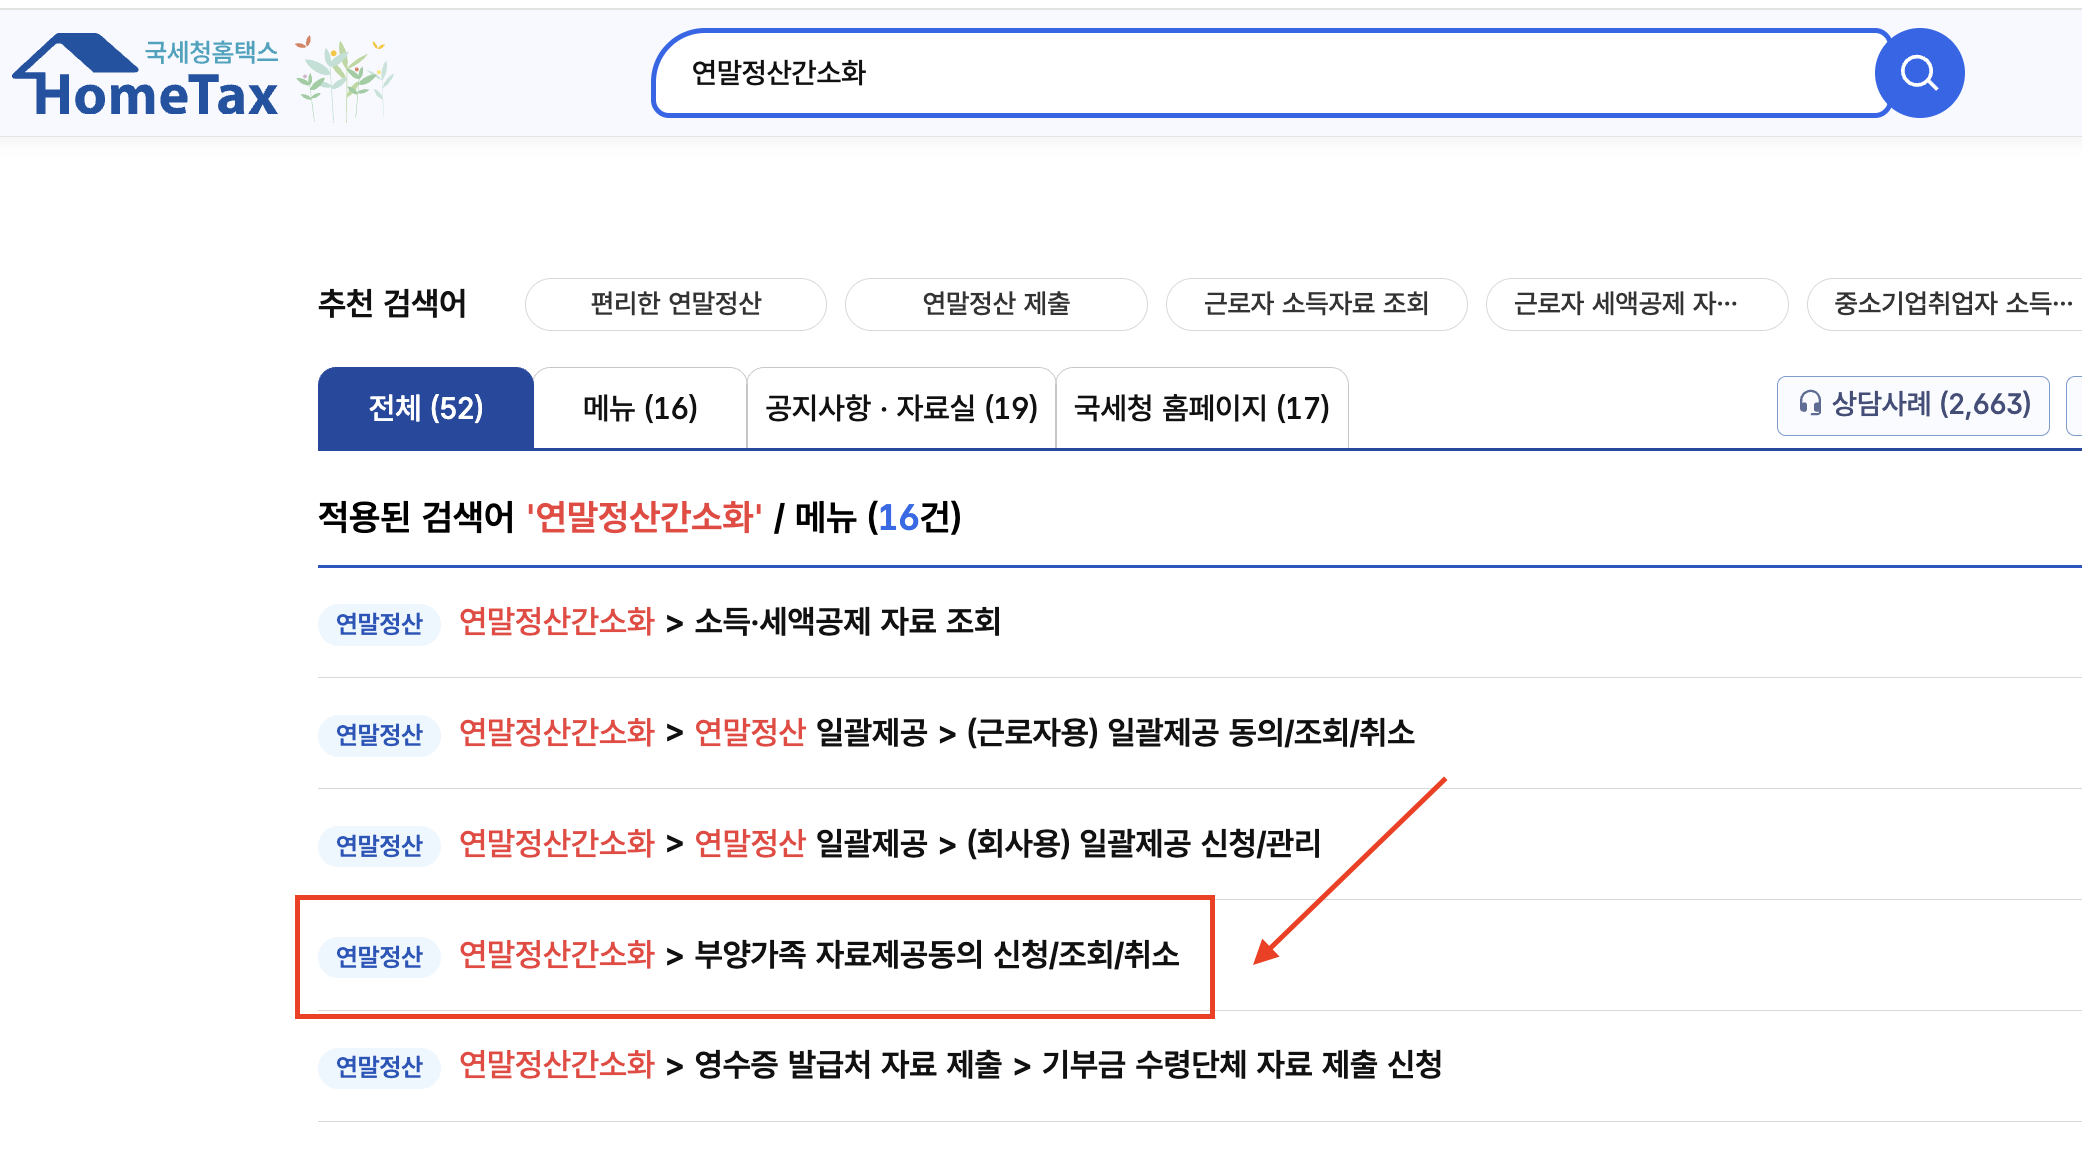Open 소득·세액공제 자료 조회 result

(847, 622)
